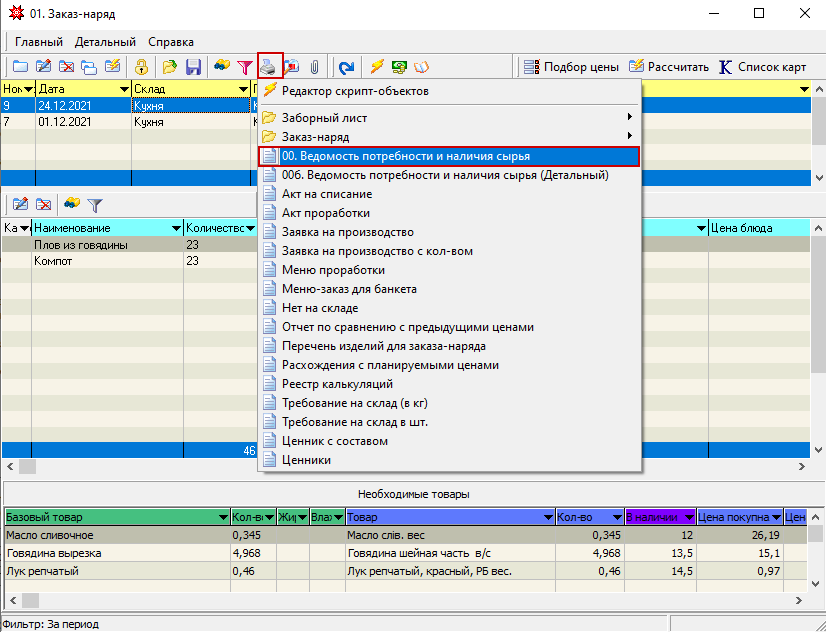This screenshot has height=632, width=826.
Task: Click the delete row icon in the detail toolbar
Action: 44,204
